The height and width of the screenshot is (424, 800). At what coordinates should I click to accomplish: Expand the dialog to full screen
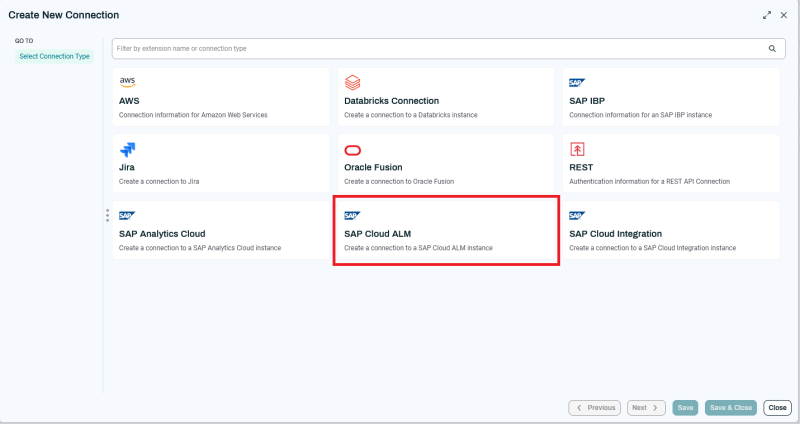767,15
